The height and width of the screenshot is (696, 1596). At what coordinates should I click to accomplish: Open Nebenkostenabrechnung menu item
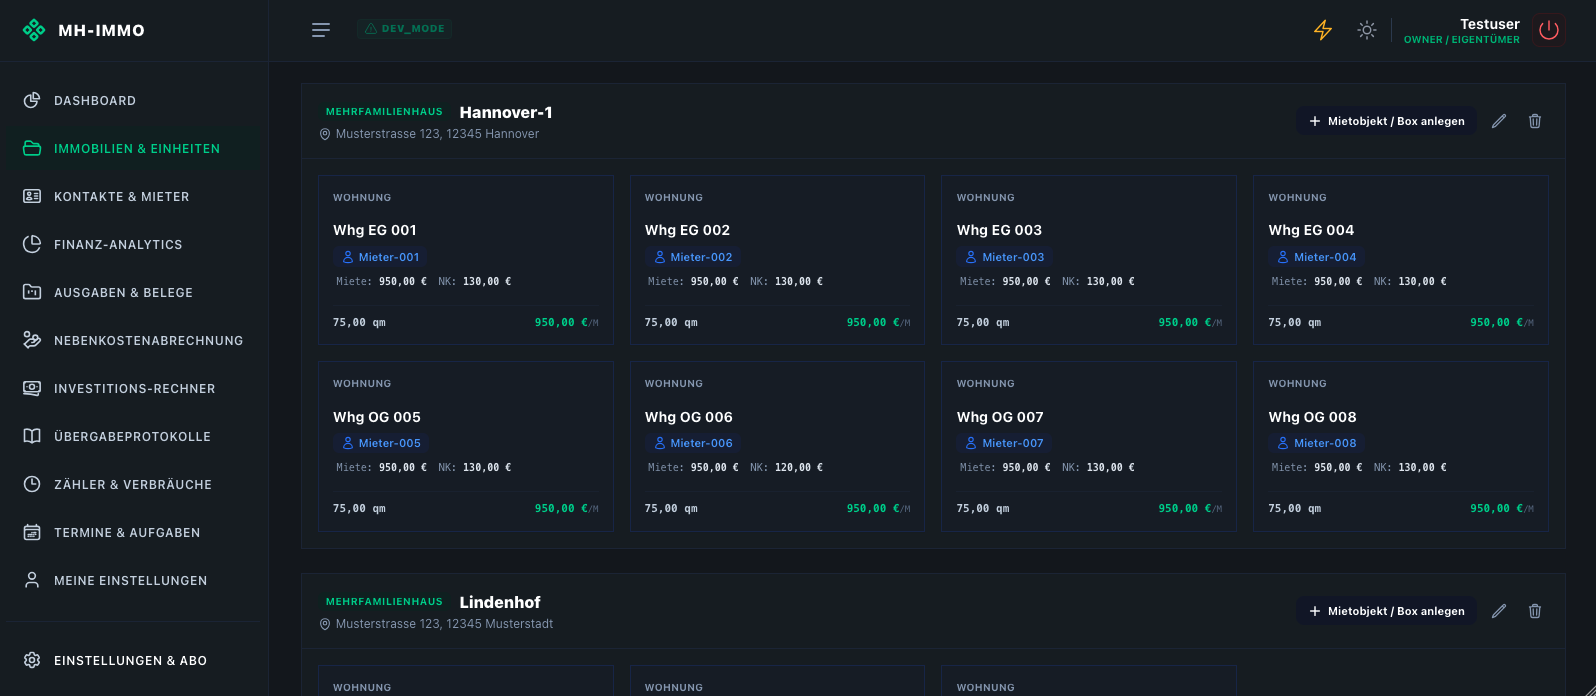134,341
